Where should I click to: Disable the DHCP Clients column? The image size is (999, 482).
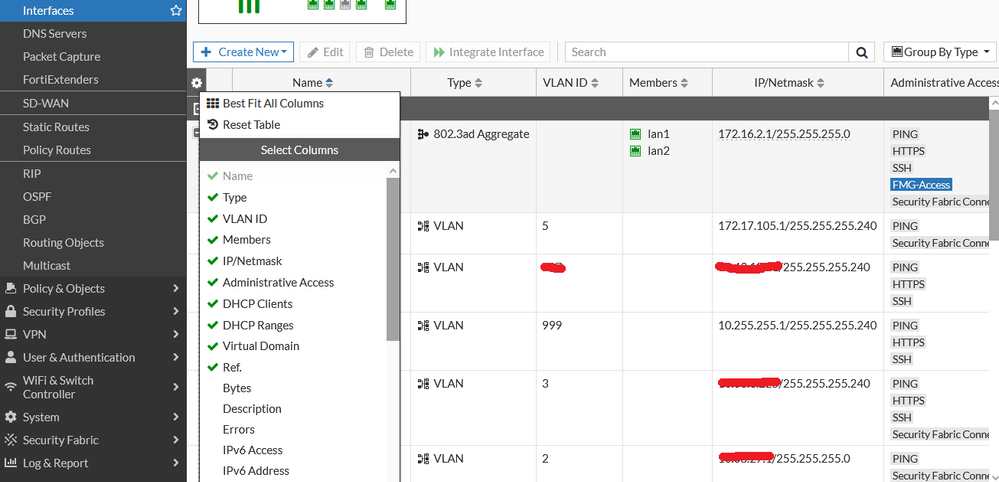click(257, 304)
